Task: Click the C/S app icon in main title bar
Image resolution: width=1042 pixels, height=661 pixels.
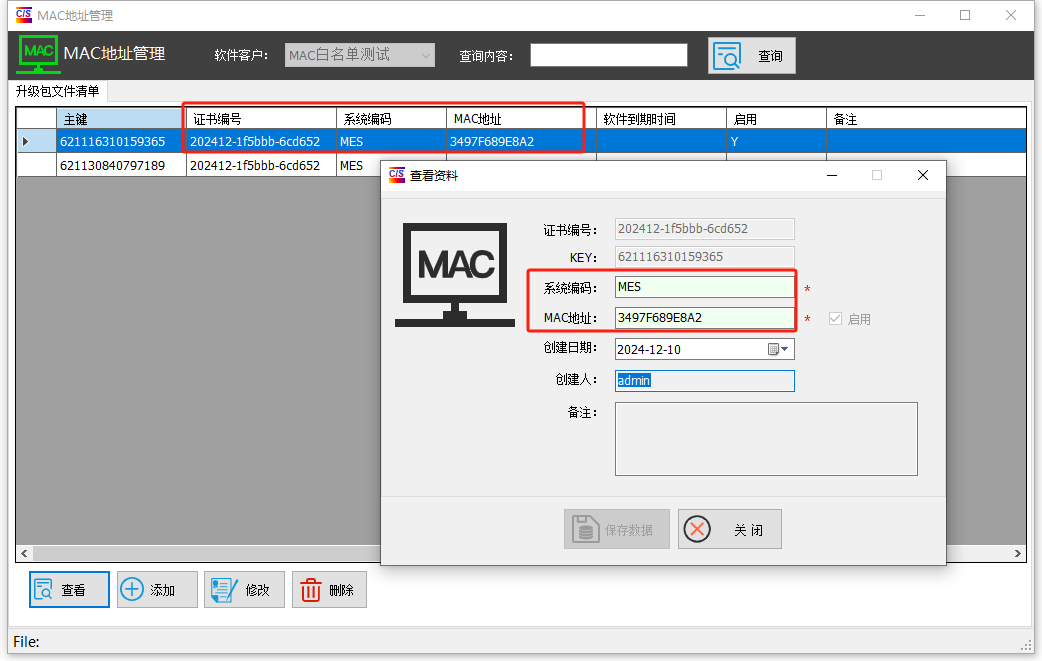Action: coord(23,15)
